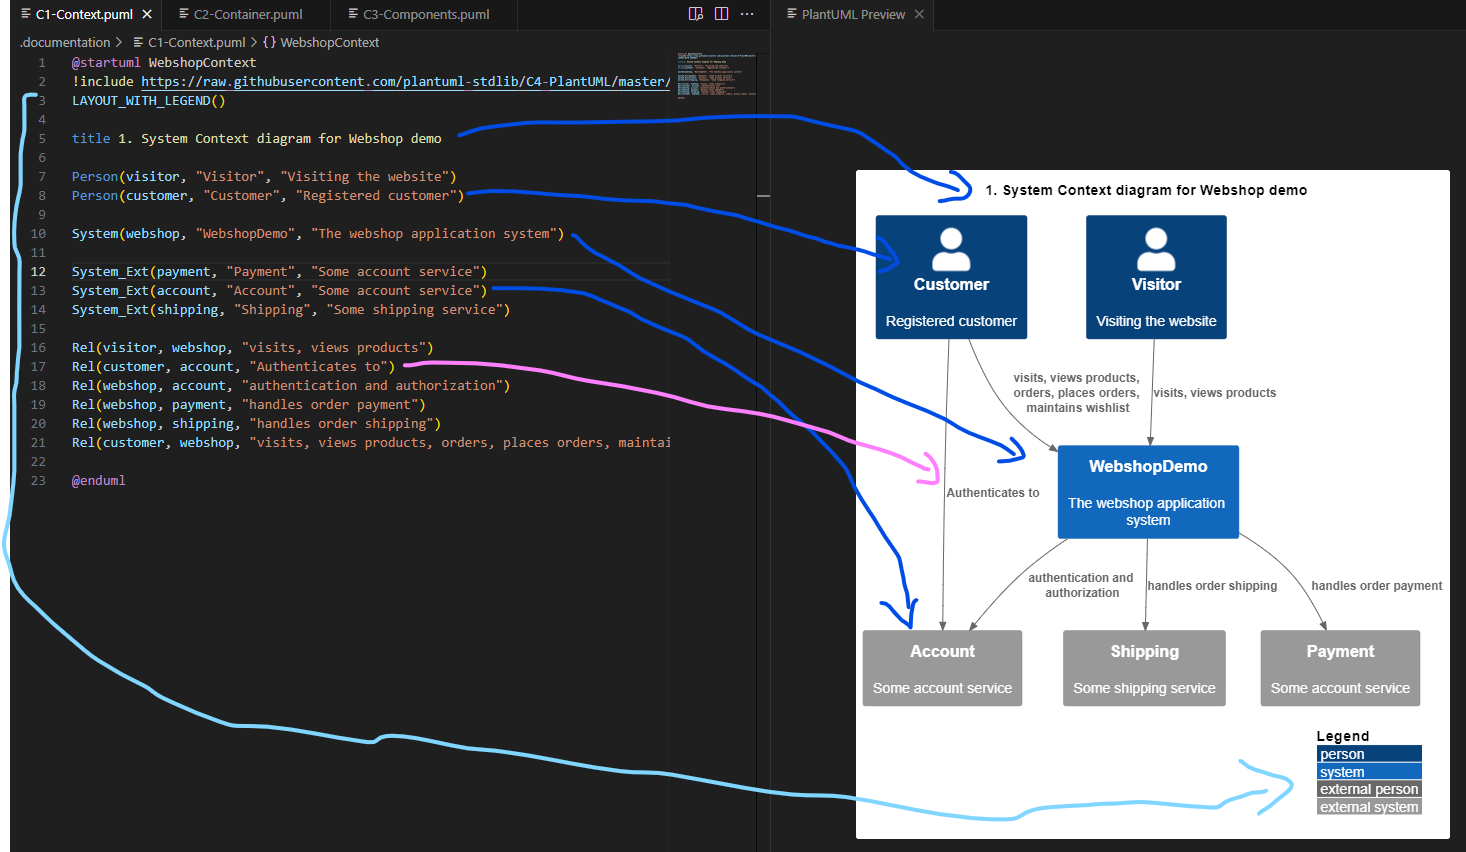The image size is (1466, 852).
Task: Switch to the C2-Container.puml tab
Action: (x=245, y=14)
